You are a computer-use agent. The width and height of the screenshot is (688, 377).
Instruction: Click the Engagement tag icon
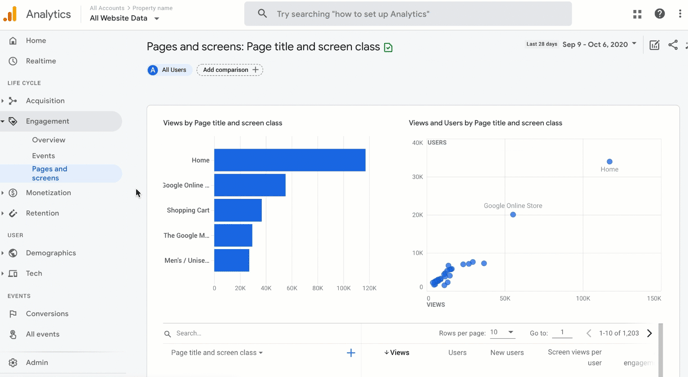13,121
